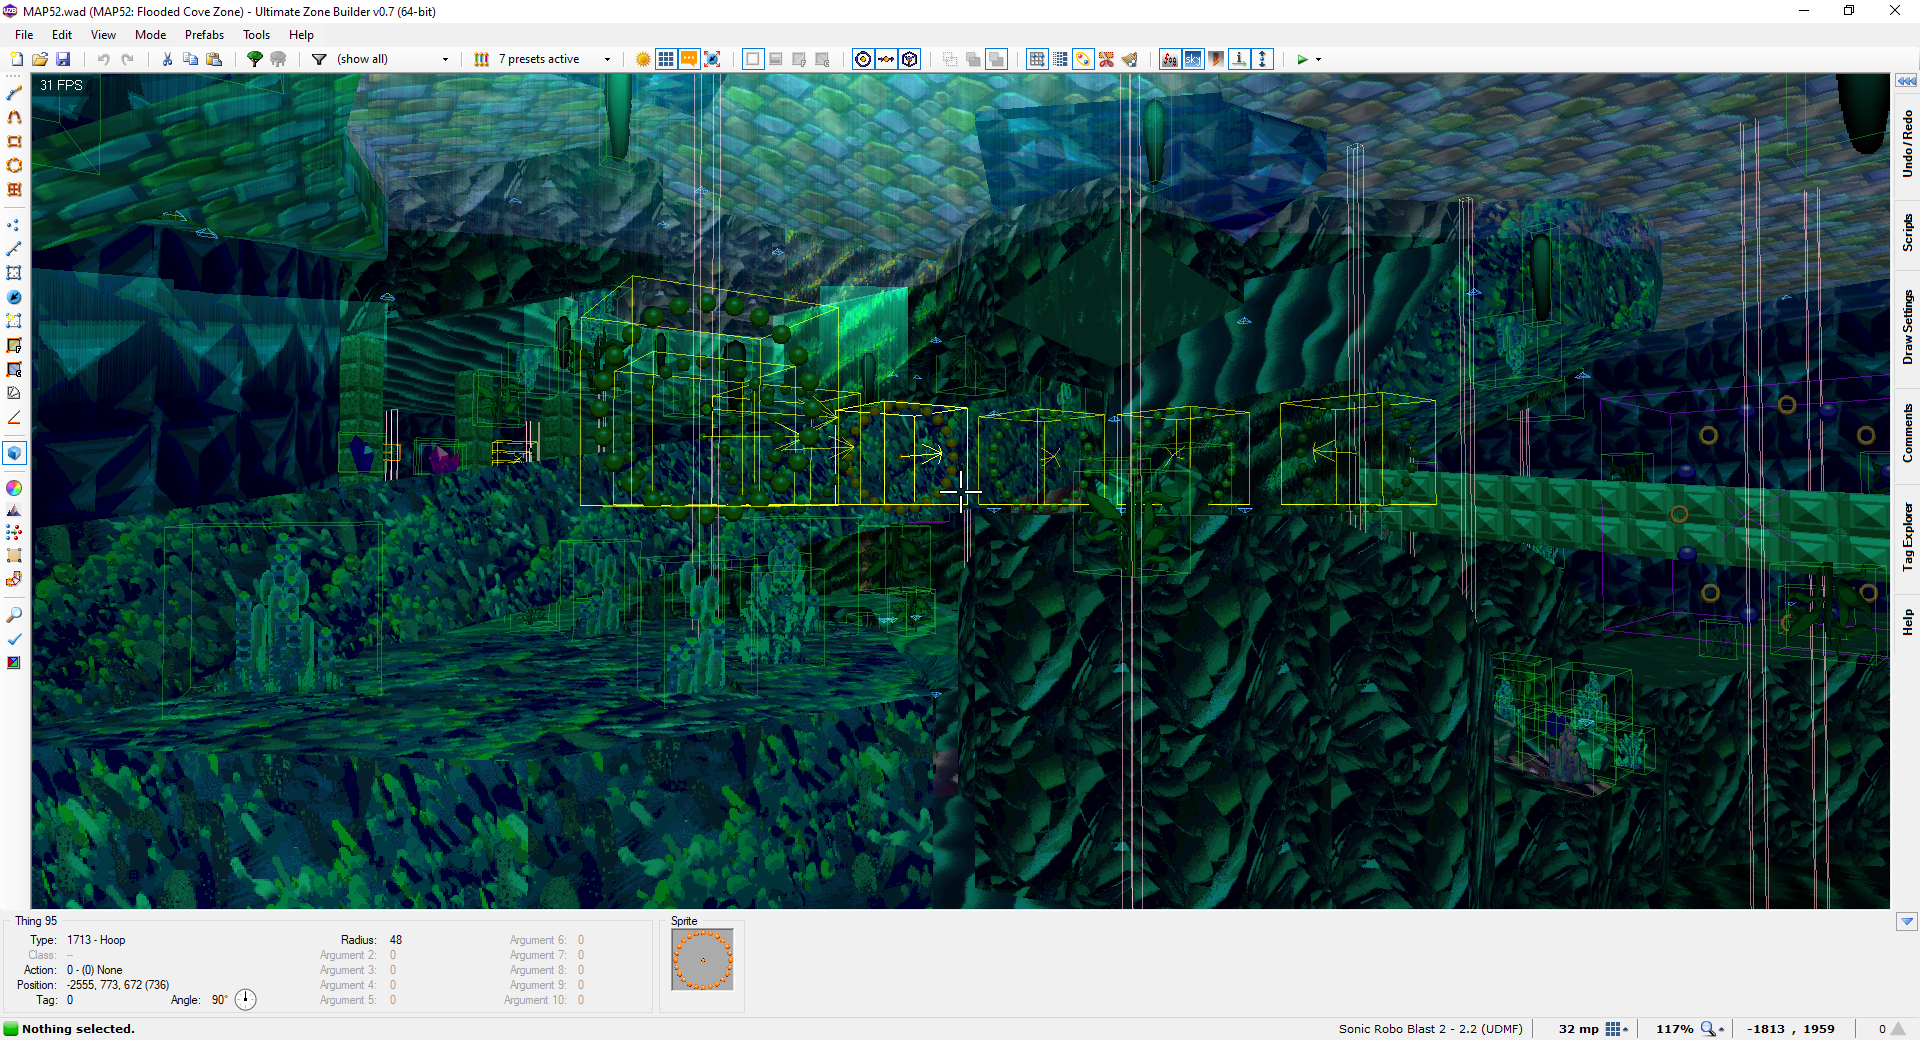1920x1040 pixels.
Task: Switch to Sectors mode
Action: point(14,273)
